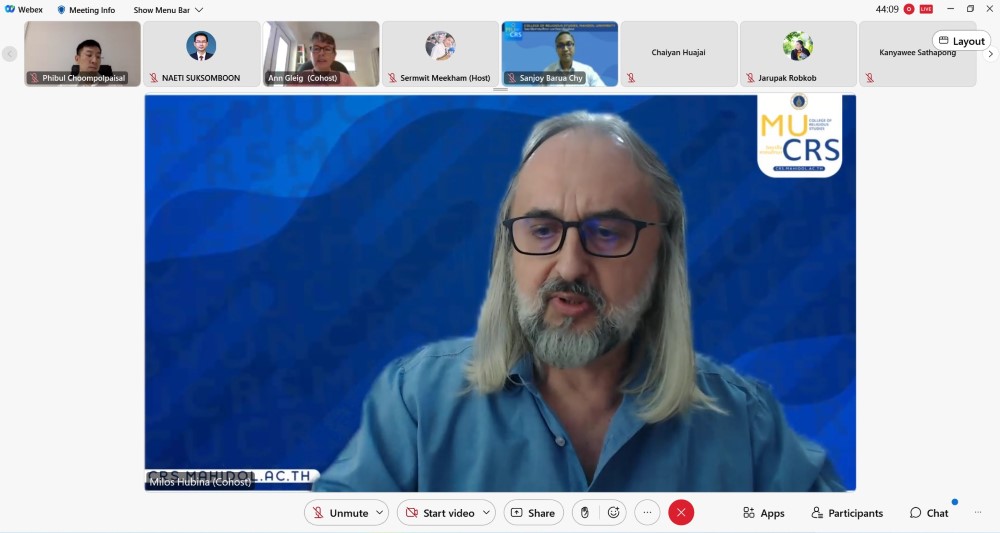Start video camera

(439, 513)
